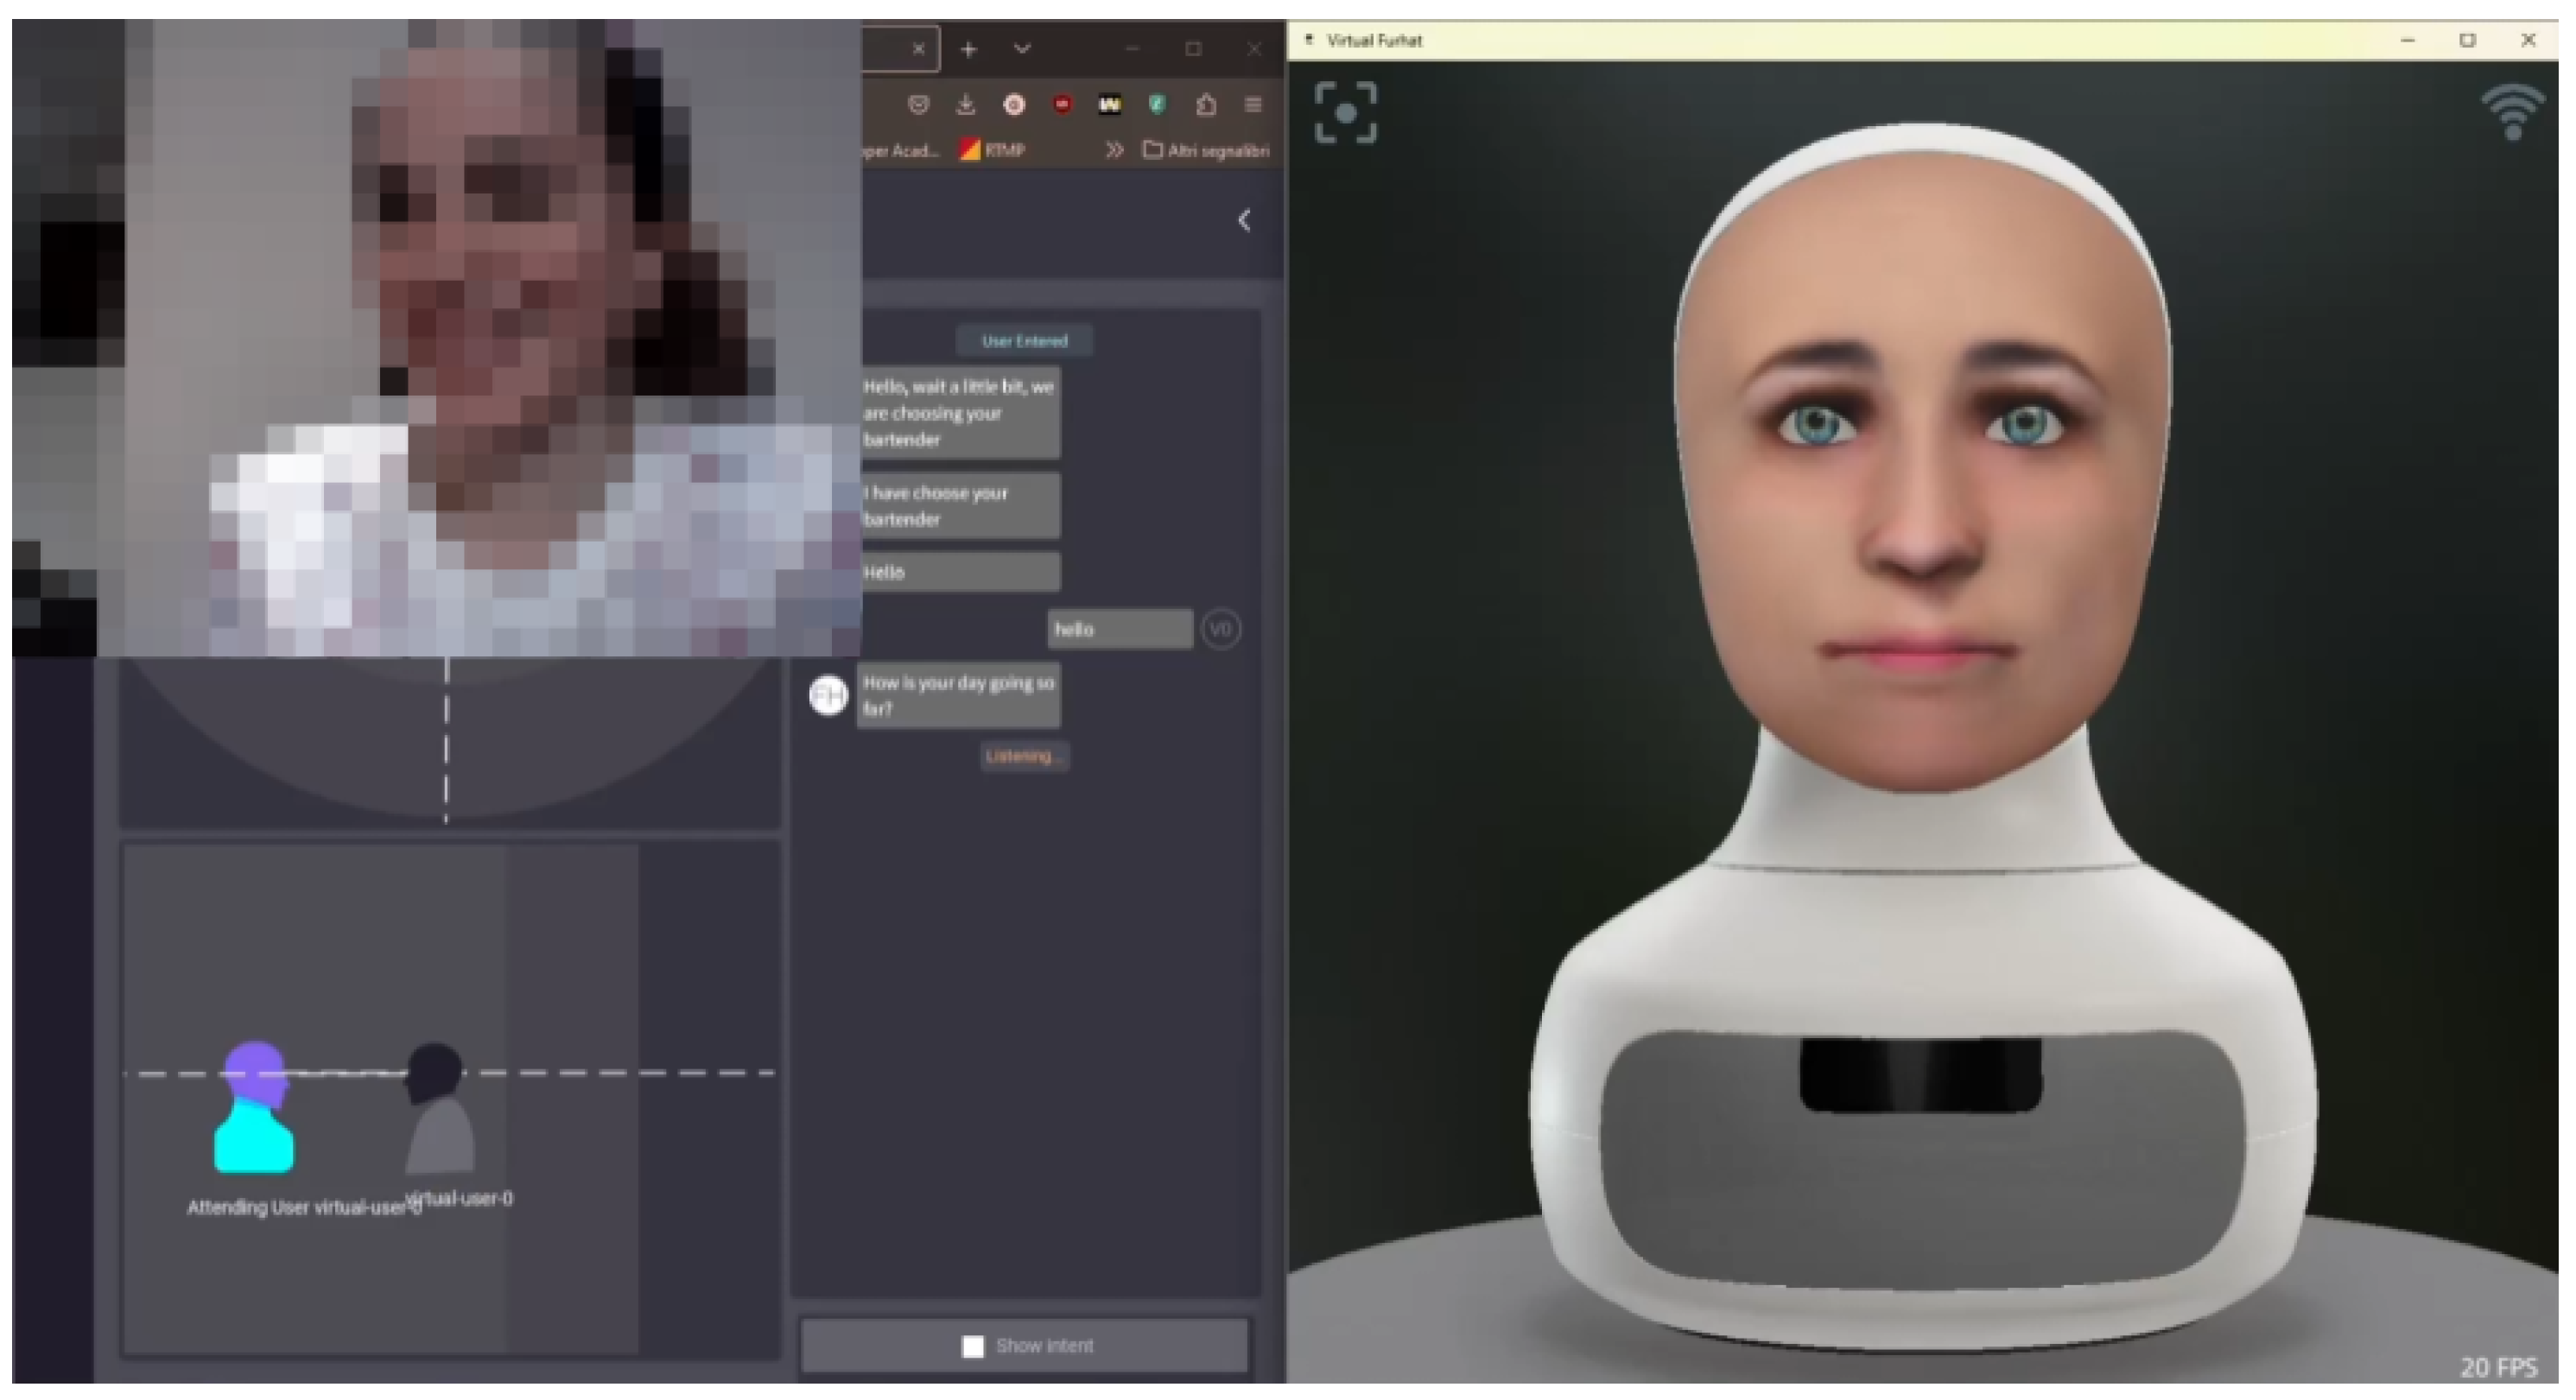Click the focus camera icon in Virtual Furhat
The width and height of the screenshot is (2576, 1400).
[1345, 113]
